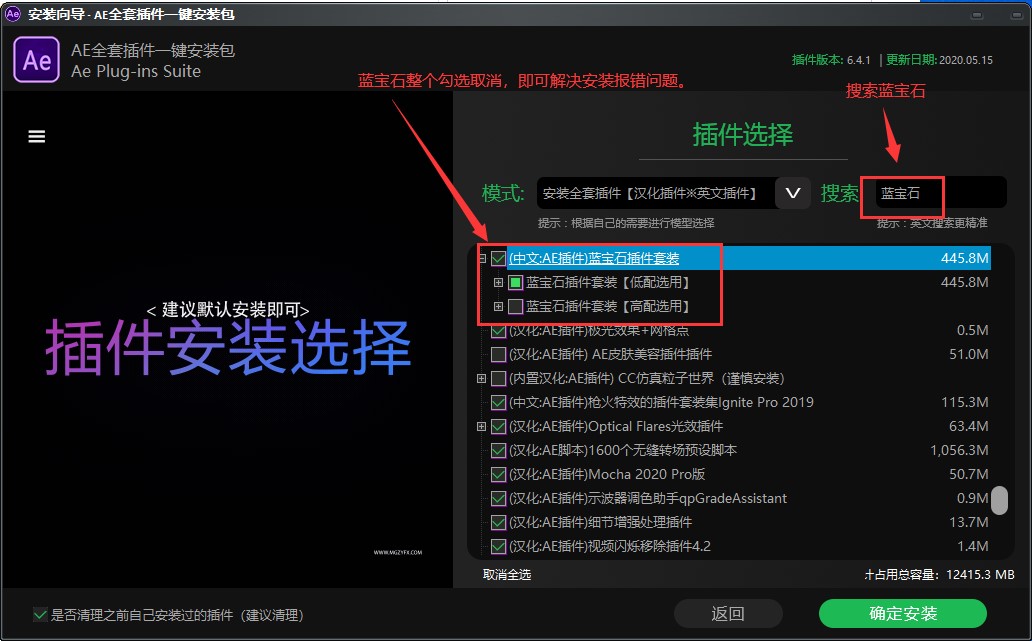Image resolution: width=1032 pixels, height=641 pixels.
Task: Enable 蓝宝石插件套装【高配选用】 checkbox
Action: pyautogui.click(x=515, y=307)
